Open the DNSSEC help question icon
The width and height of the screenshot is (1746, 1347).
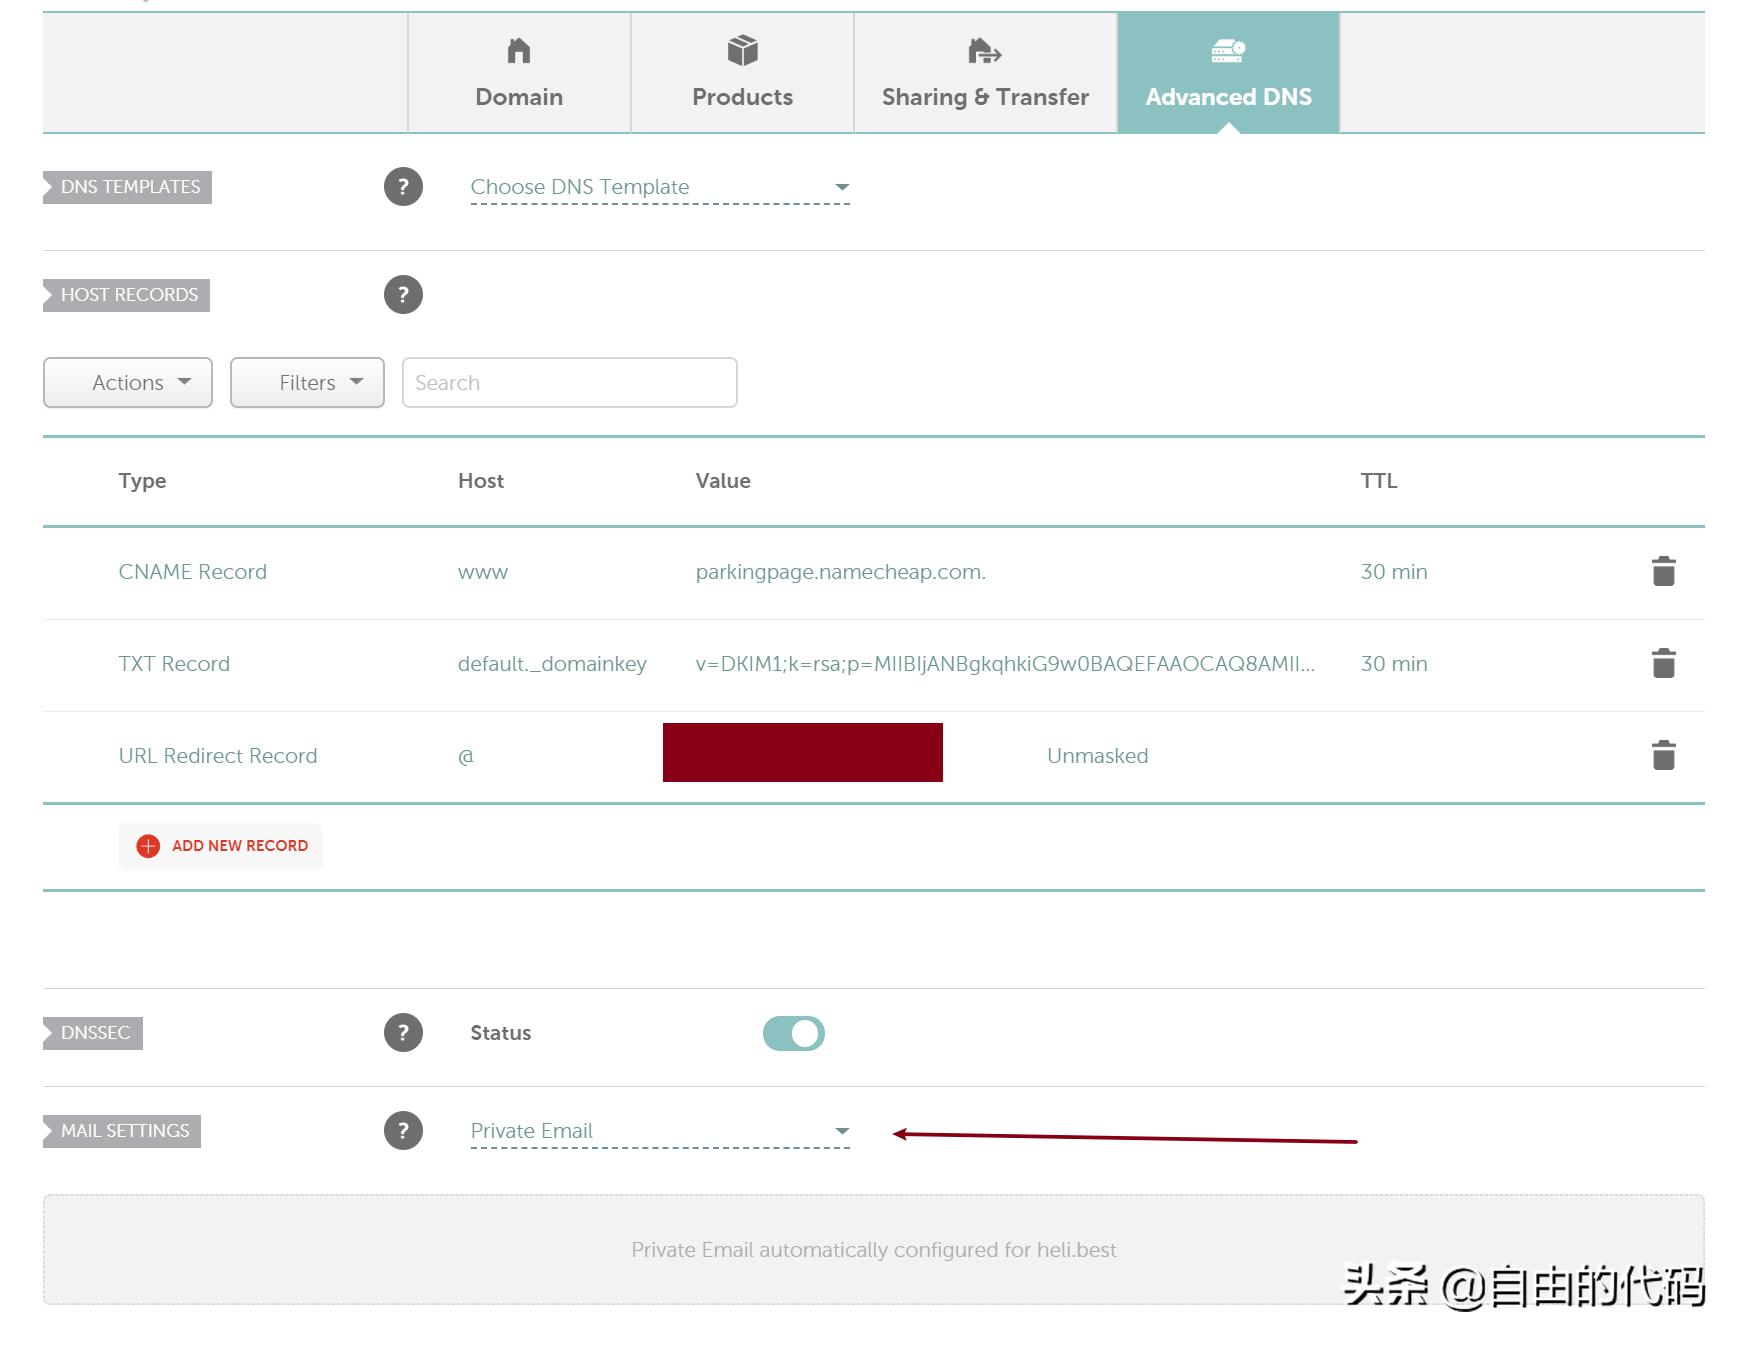click(403, 1033)
